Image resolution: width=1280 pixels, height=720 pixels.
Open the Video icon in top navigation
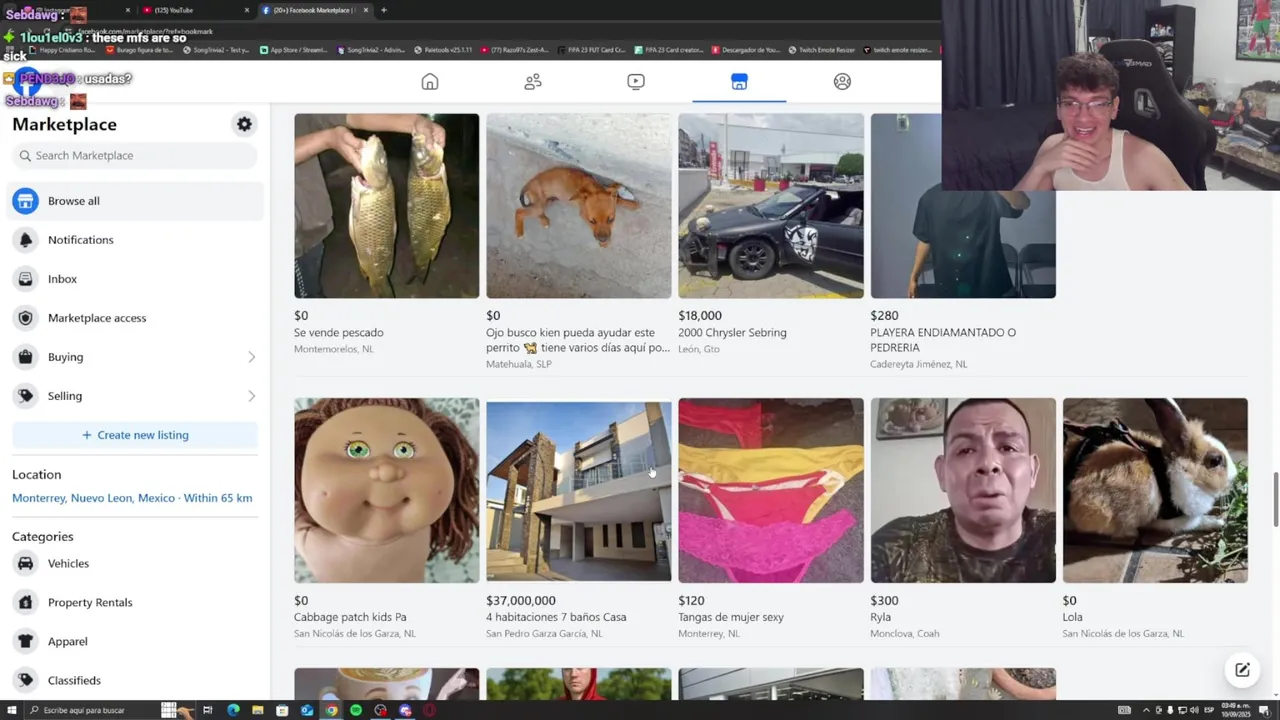636,82
